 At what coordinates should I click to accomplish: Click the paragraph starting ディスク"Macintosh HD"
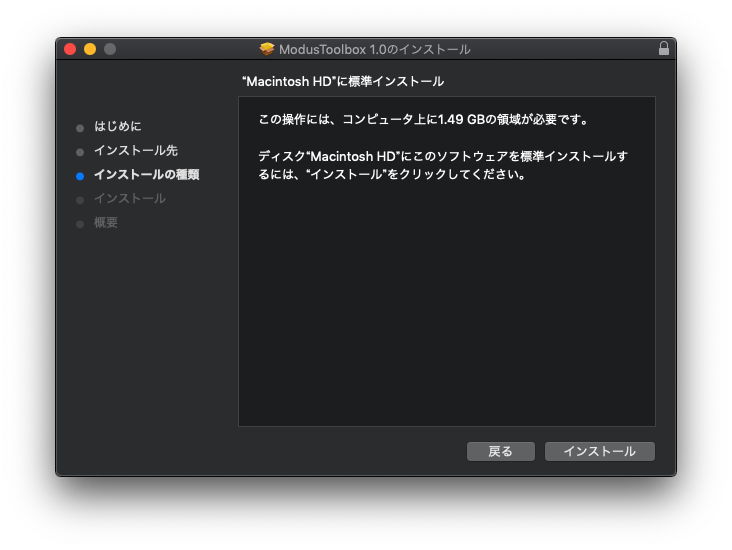coord(443,165)
